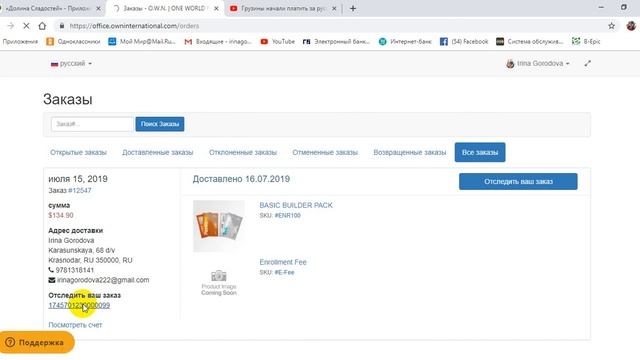The image size is (640, 360).
Task: Open the Chrome profile avatar
Action: coord(631,26)
